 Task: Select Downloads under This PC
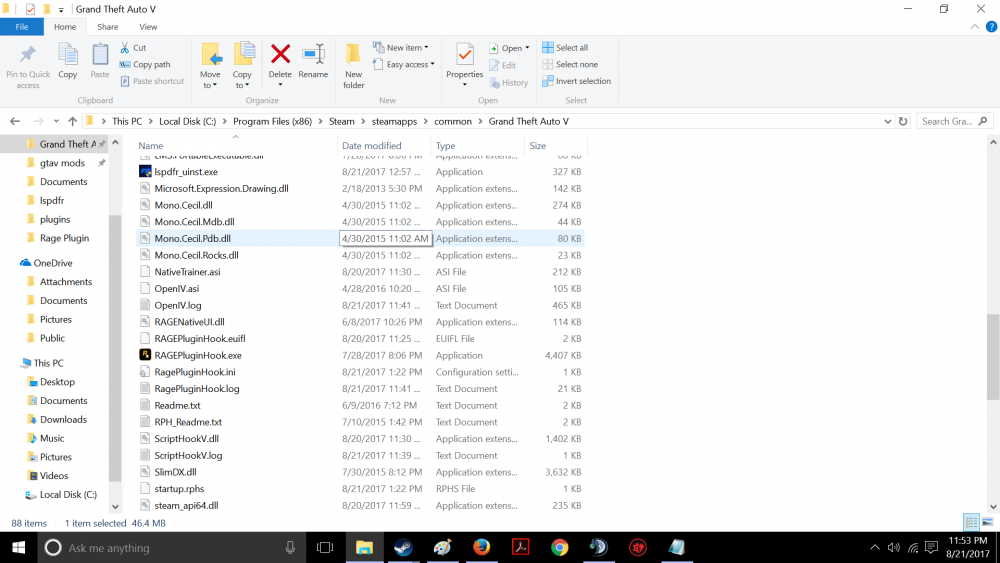click(x=62, y=420)
